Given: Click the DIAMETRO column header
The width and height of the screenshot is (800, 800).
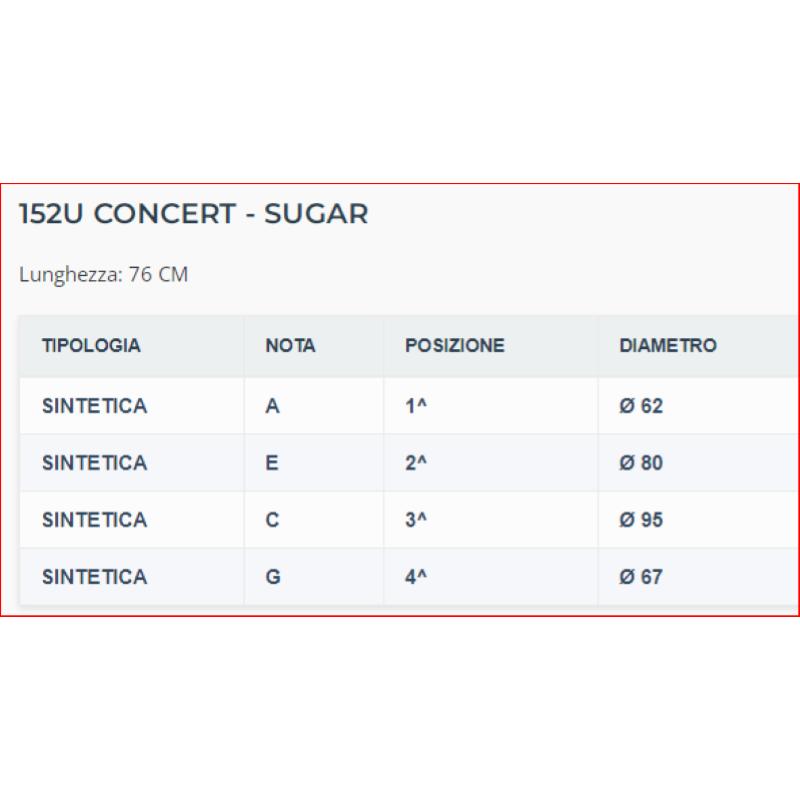Looking at the screenshot, I should click(668, 346).
